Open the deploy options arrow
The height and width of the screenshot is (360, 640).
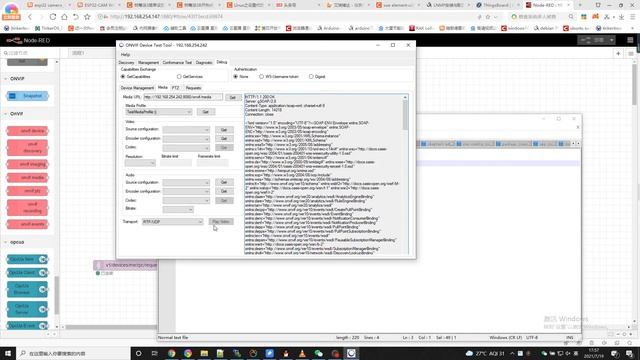[611, 40]
